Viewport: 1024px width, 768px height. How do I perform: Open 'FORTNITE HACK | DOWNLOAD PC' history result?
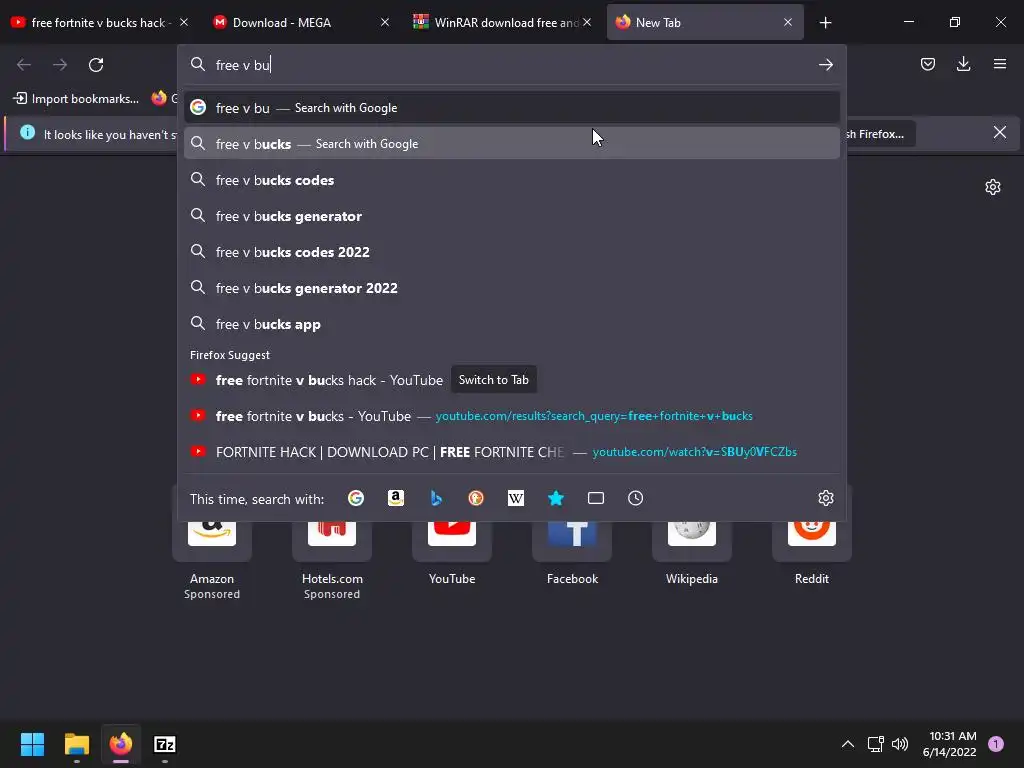511,452
